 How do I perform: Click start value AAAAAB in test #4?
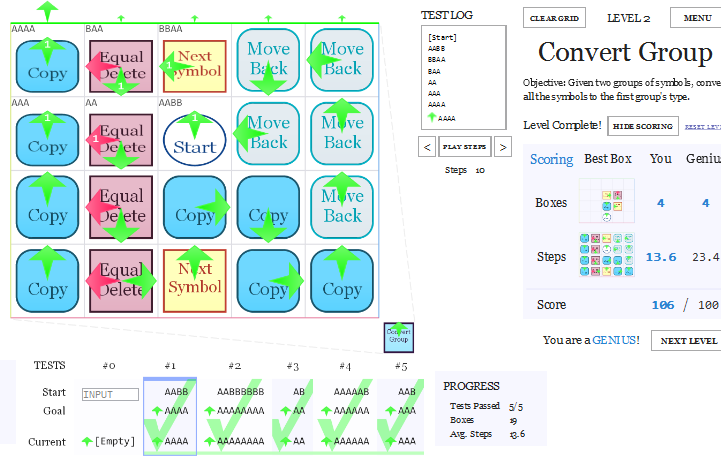tap(351, 392)
